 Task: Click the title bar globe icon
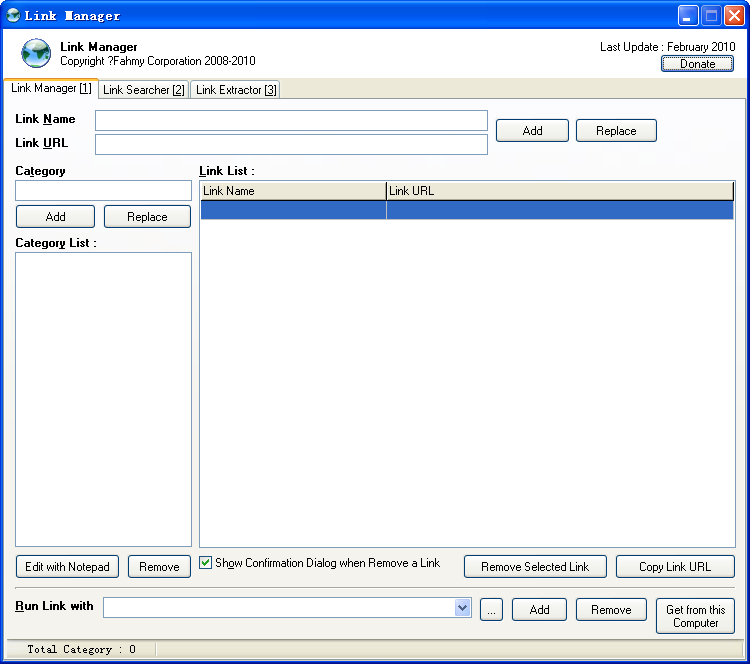coord(13,15)
